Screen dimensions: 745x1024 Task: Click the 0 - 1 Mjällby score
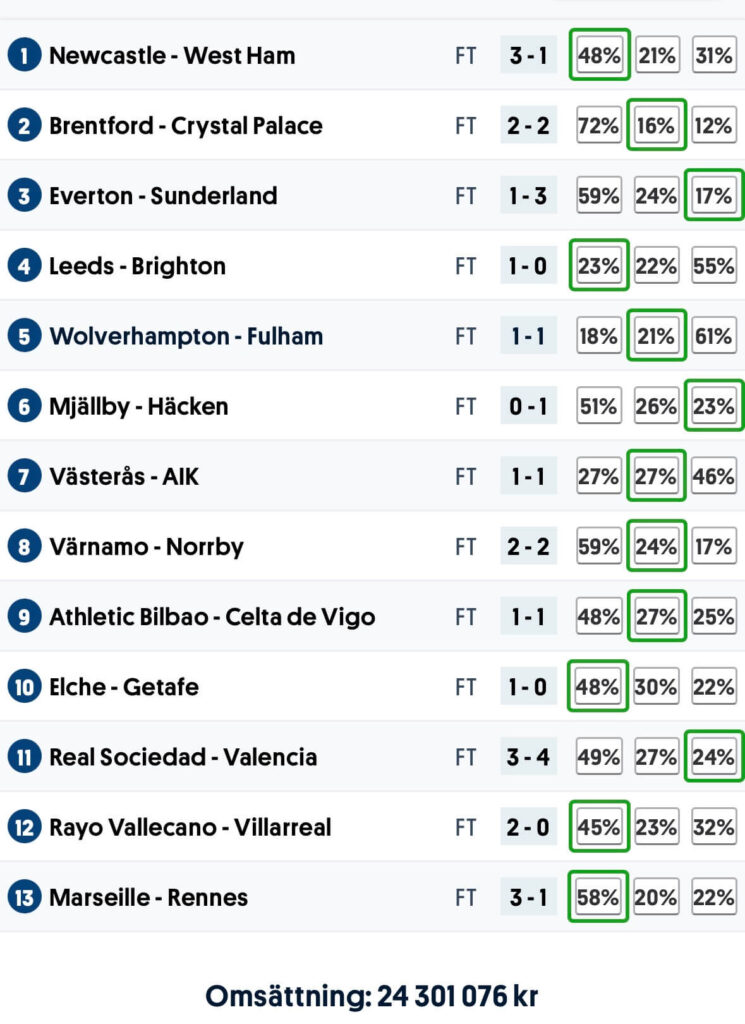[528, 406]
